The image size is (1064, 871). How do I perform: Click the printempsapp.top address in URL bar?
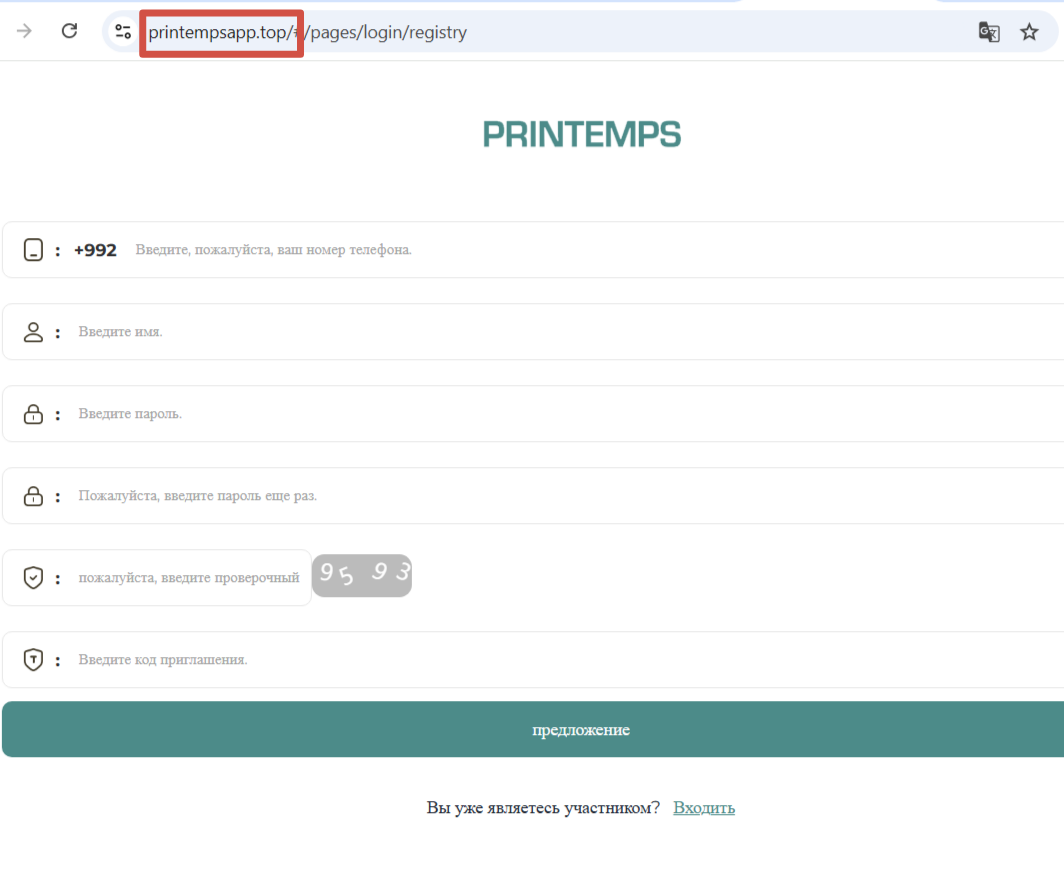(x=220, y=31)
